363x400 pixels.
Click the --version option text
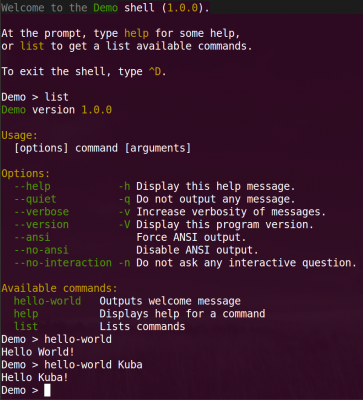click(41, 224)
